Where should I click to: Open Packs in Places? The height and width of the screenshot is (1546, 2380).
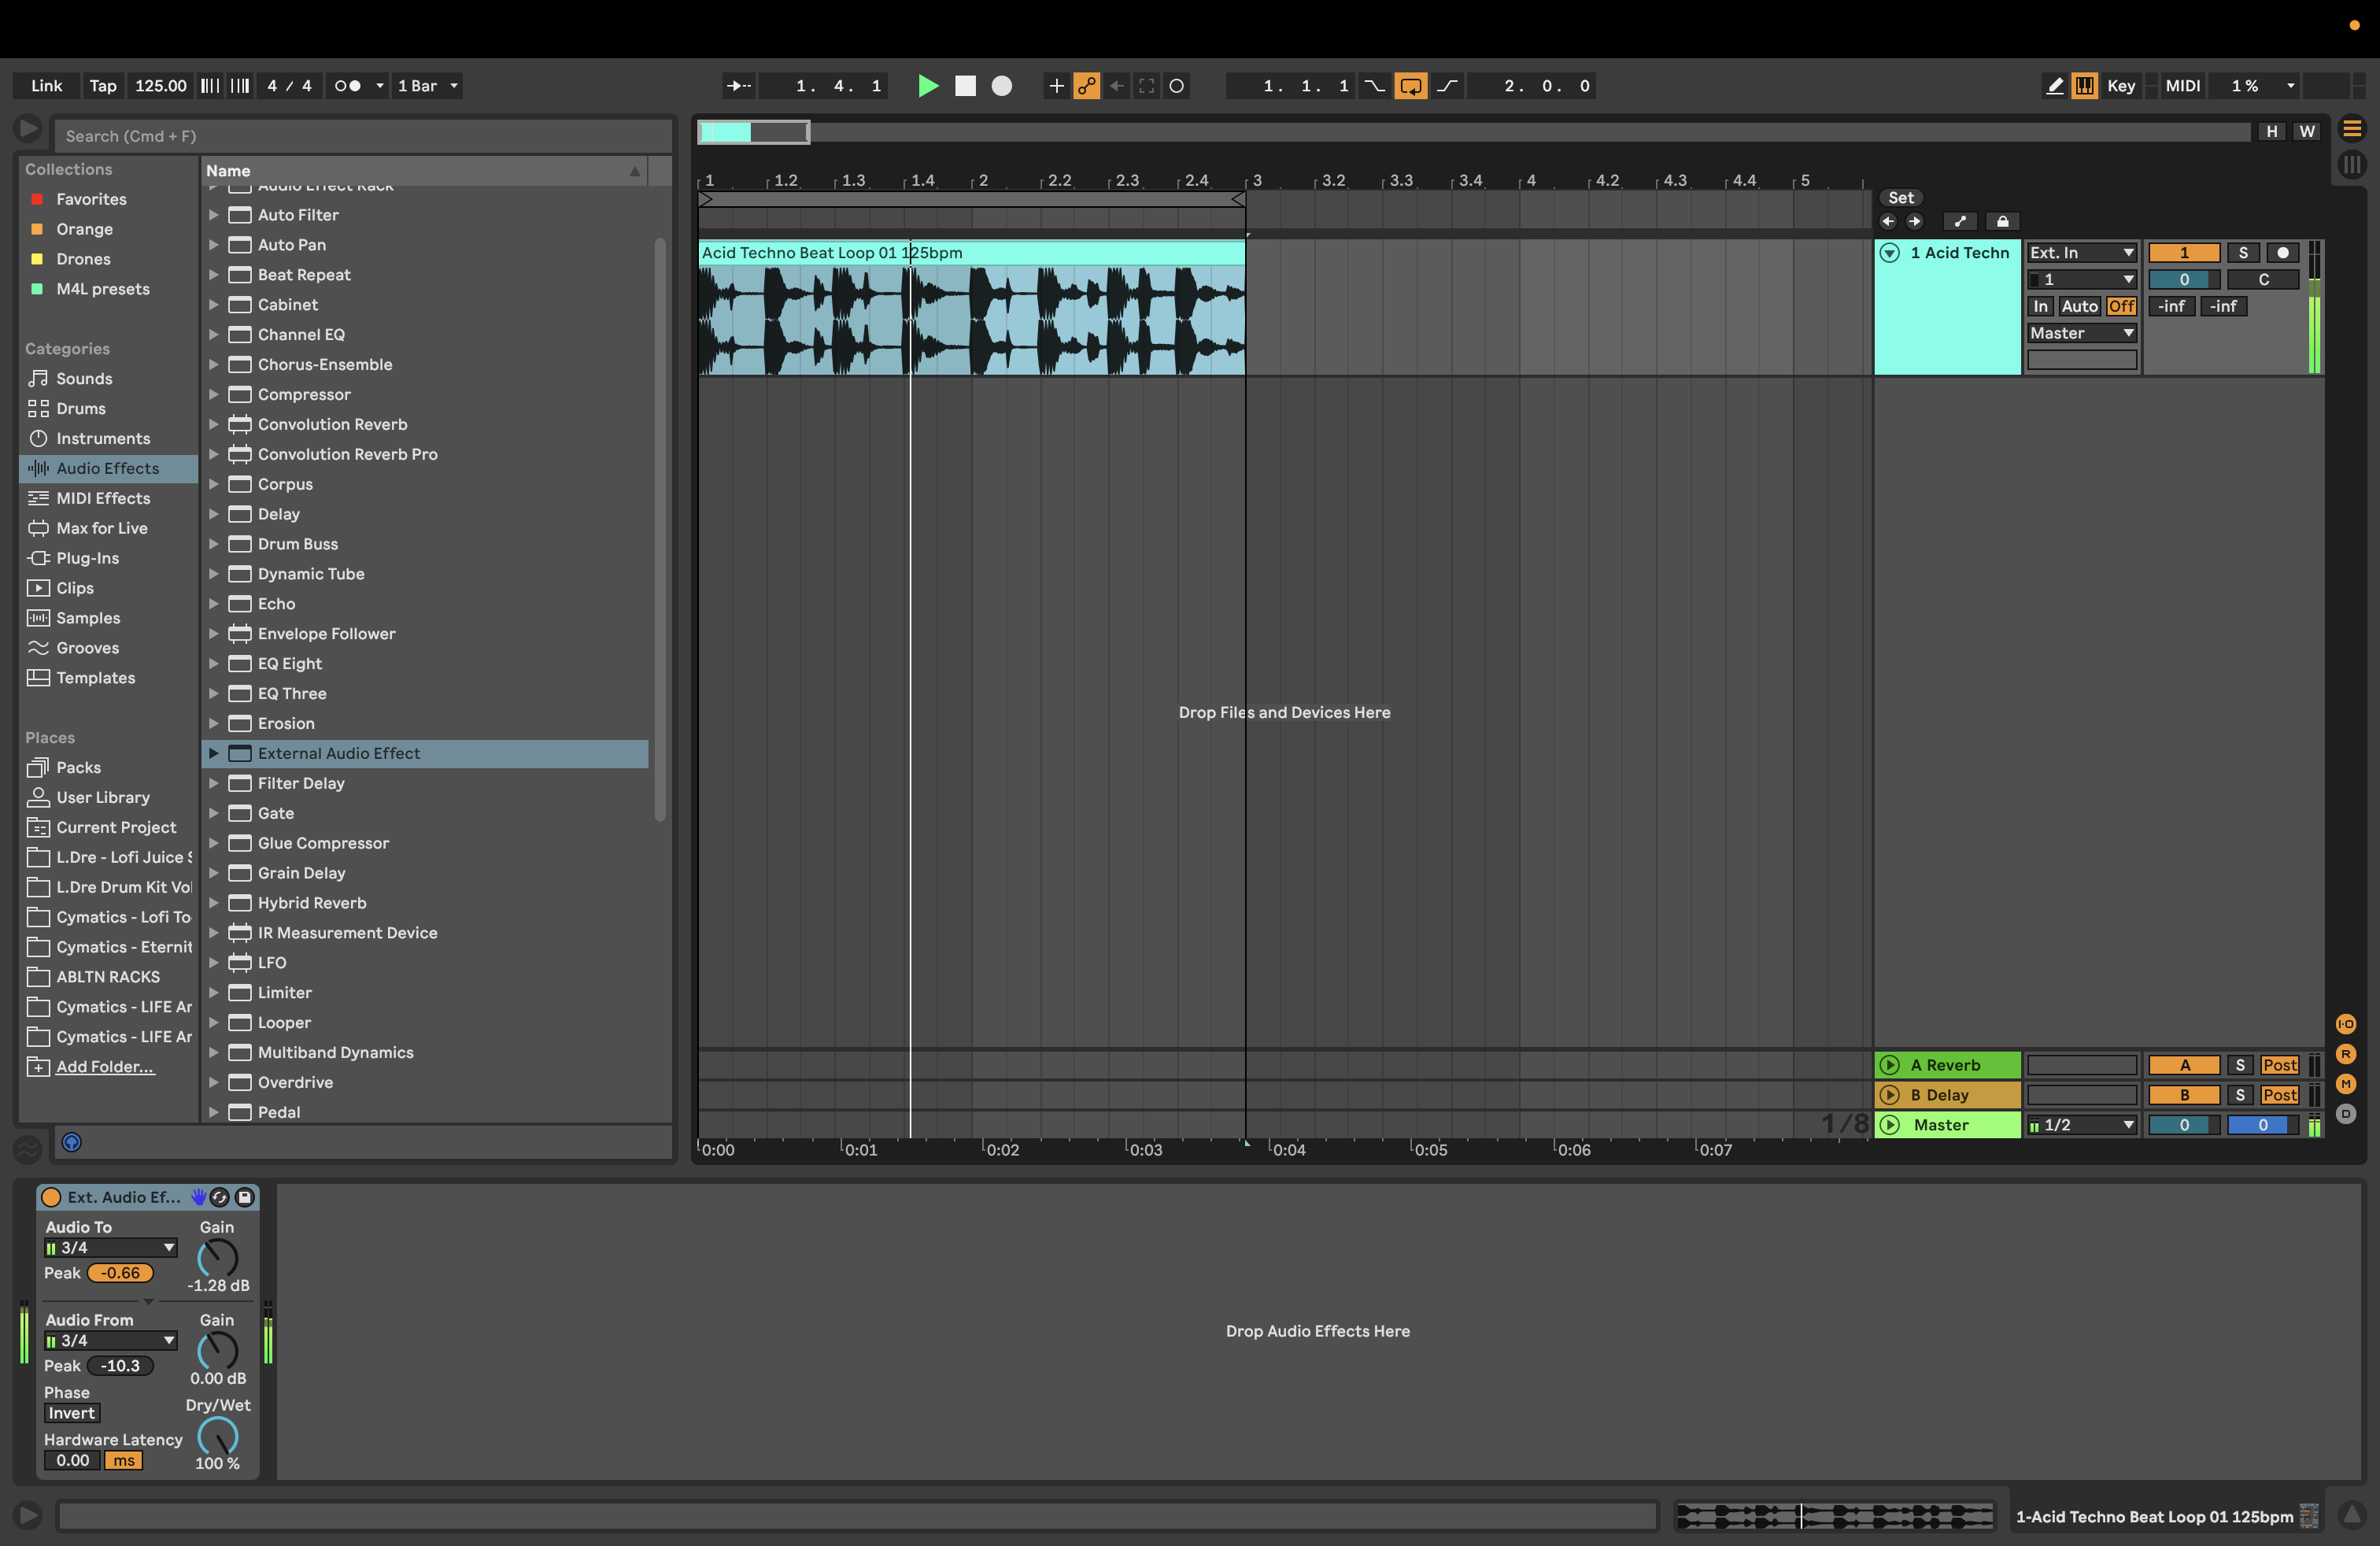click(x=78, y=768)
